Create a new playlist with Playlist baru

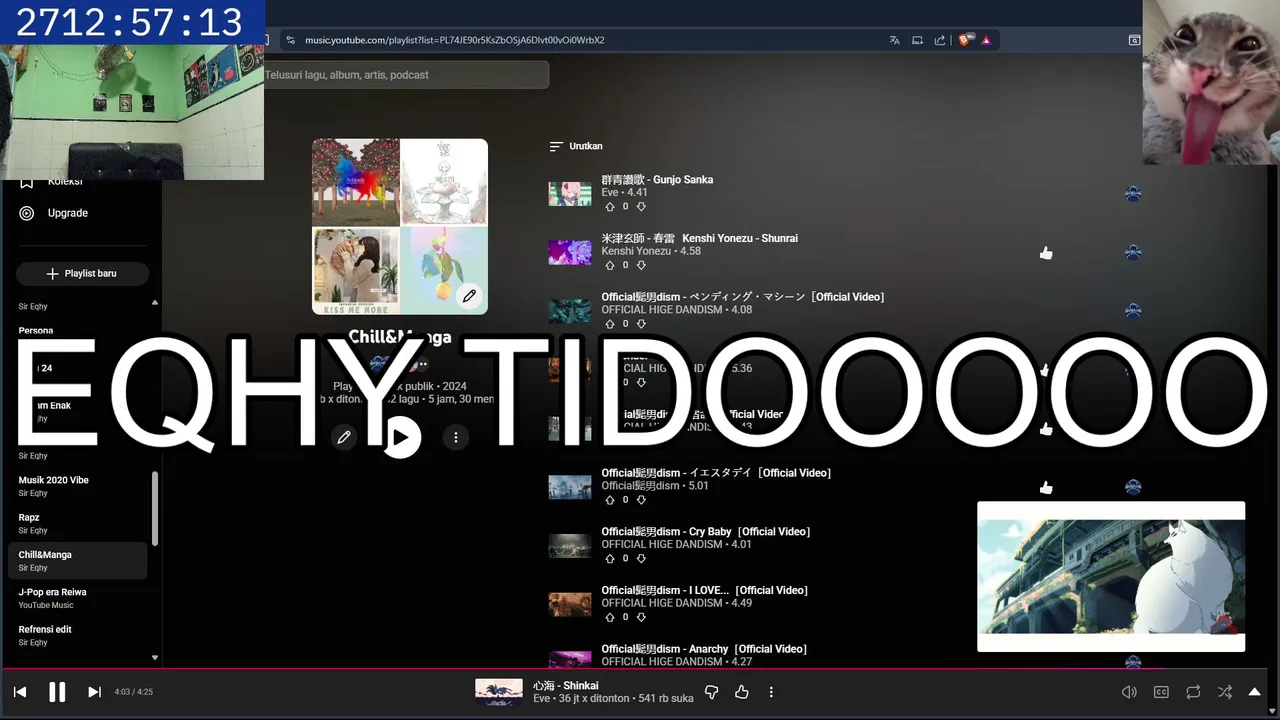point(82,274)
